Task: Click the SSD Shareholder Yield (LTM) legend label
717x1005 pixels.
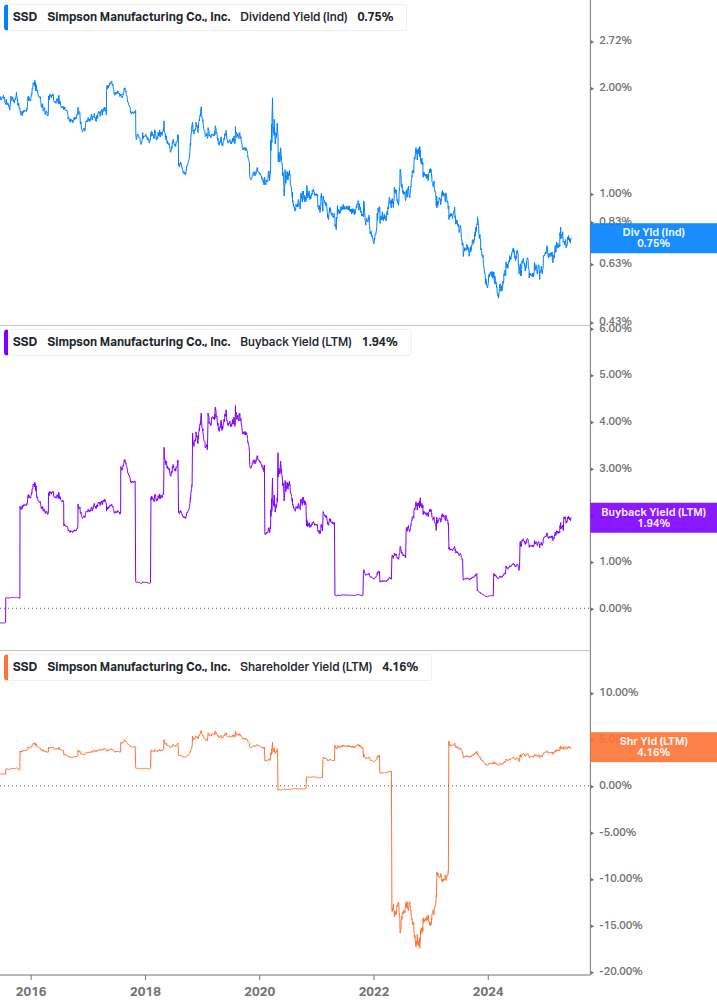Action: (x=217, y=667)
